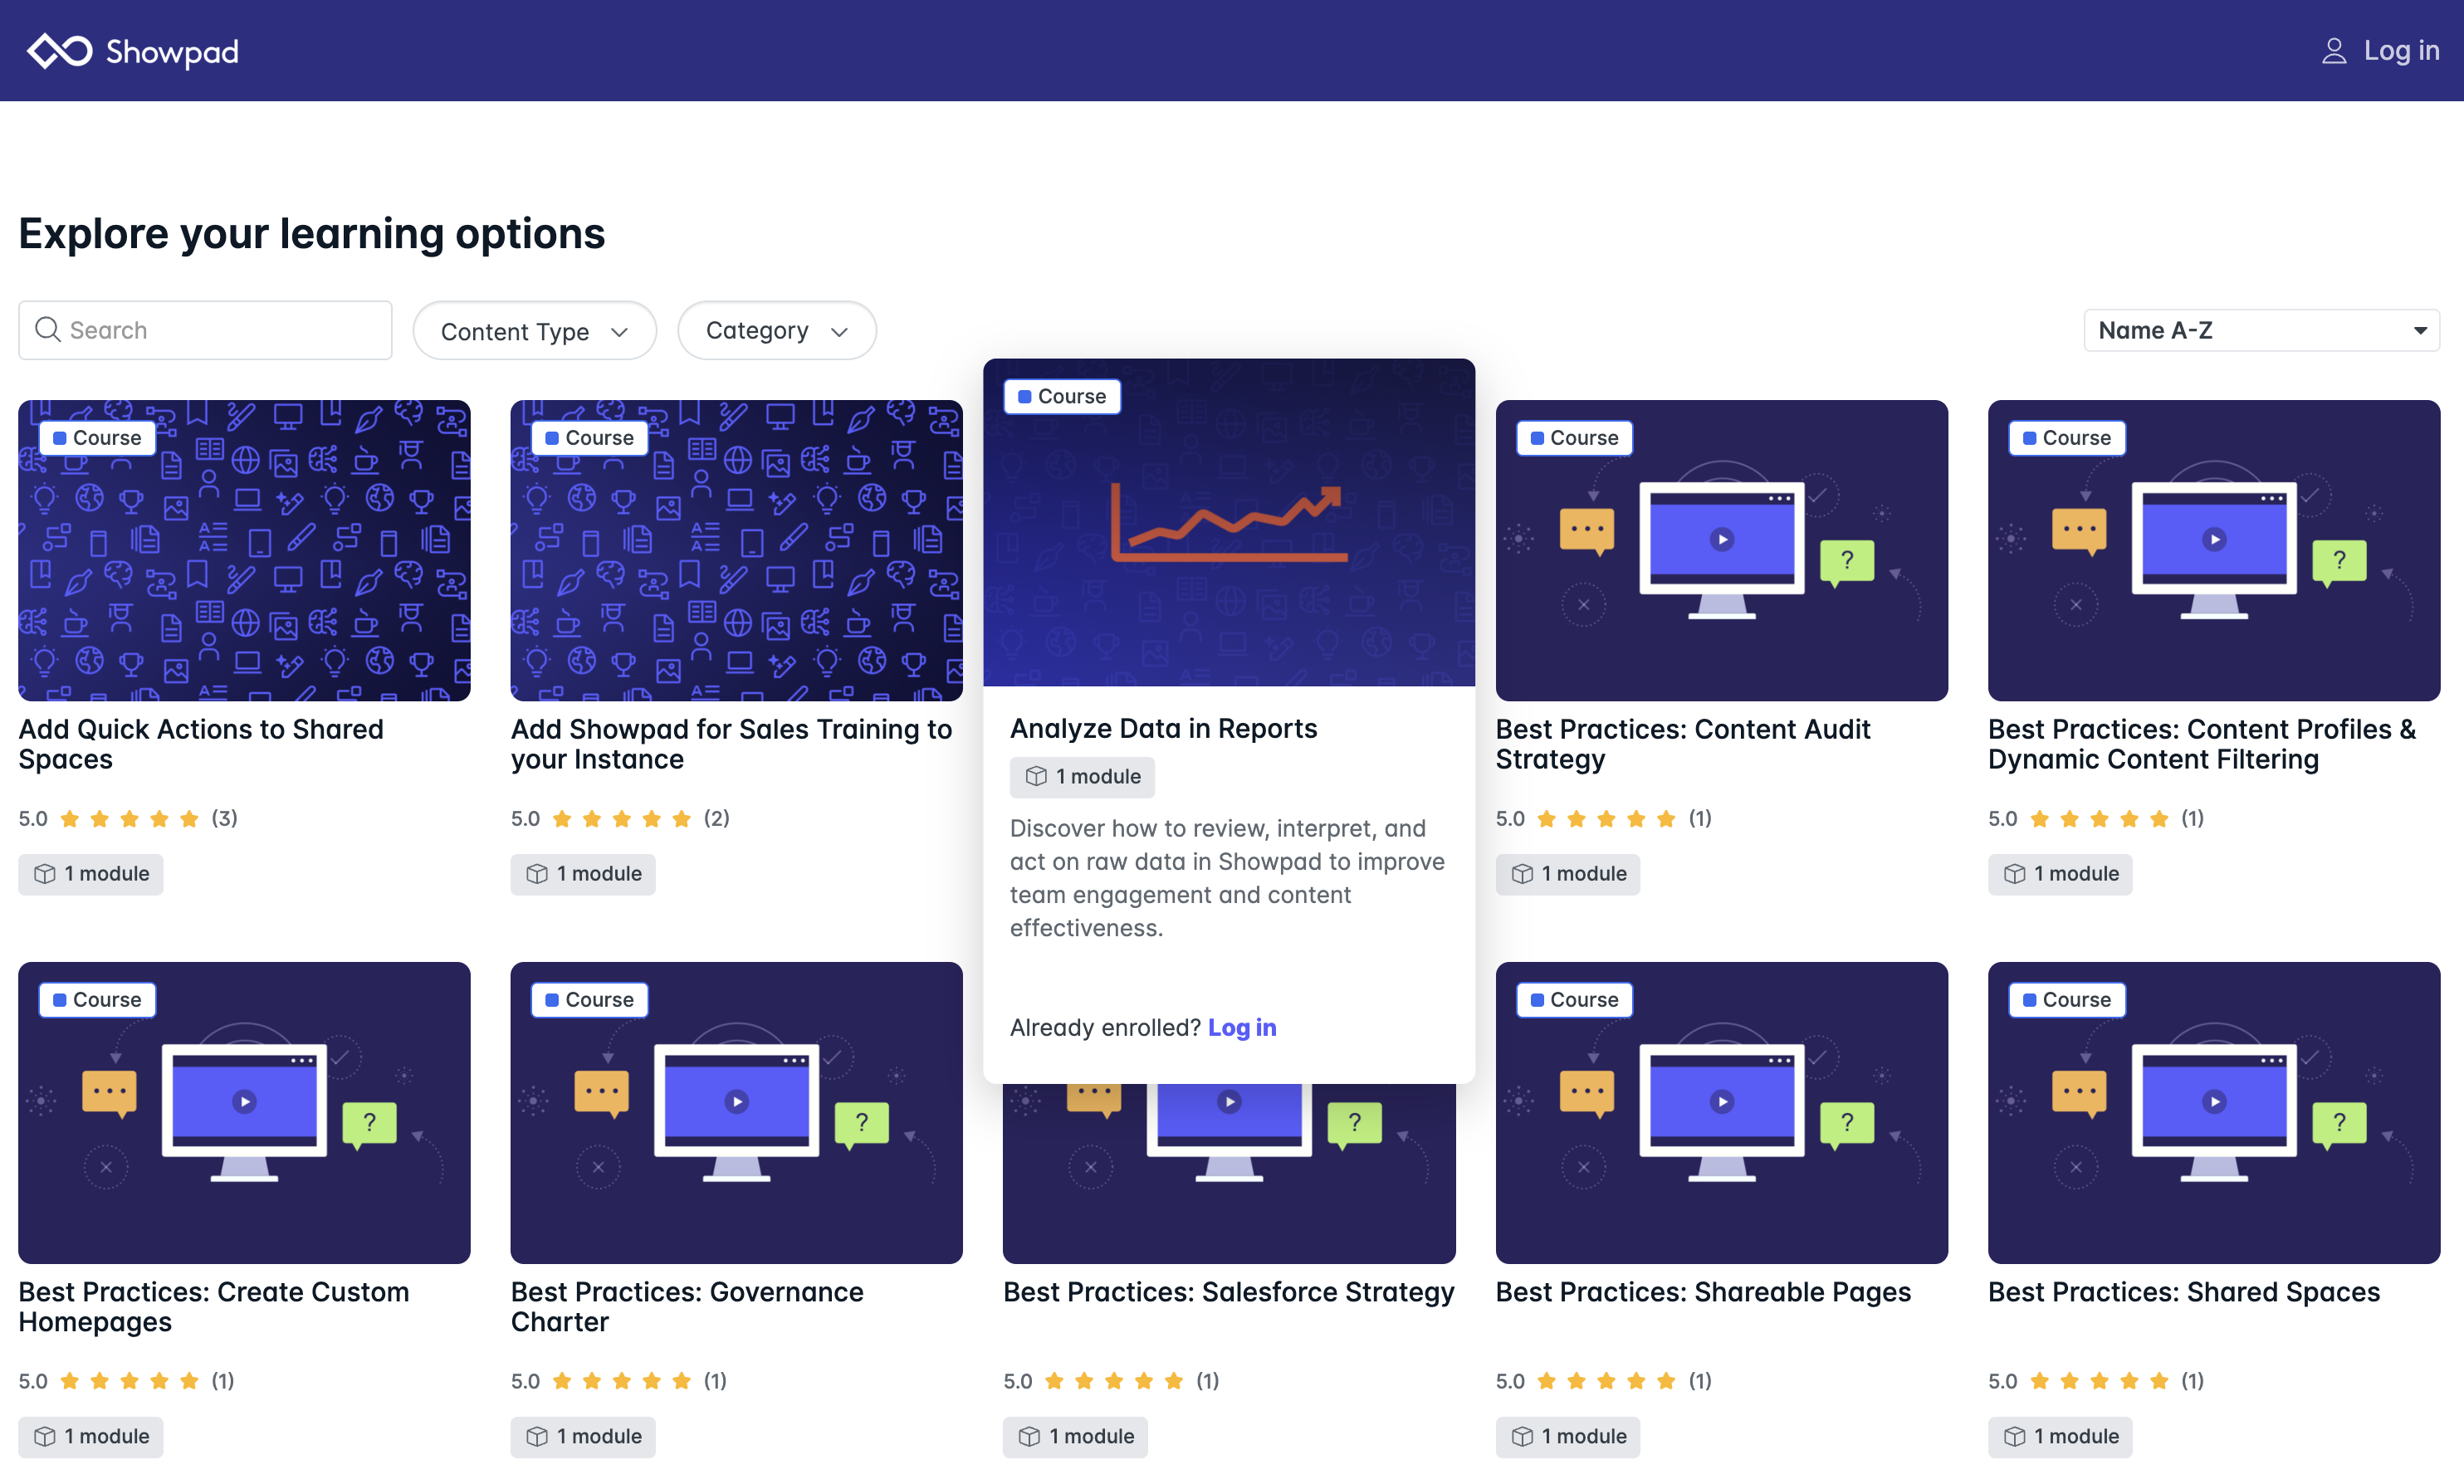Open the Content Type filter dropdown
2464x1484 pixels.
click(533, 330)
